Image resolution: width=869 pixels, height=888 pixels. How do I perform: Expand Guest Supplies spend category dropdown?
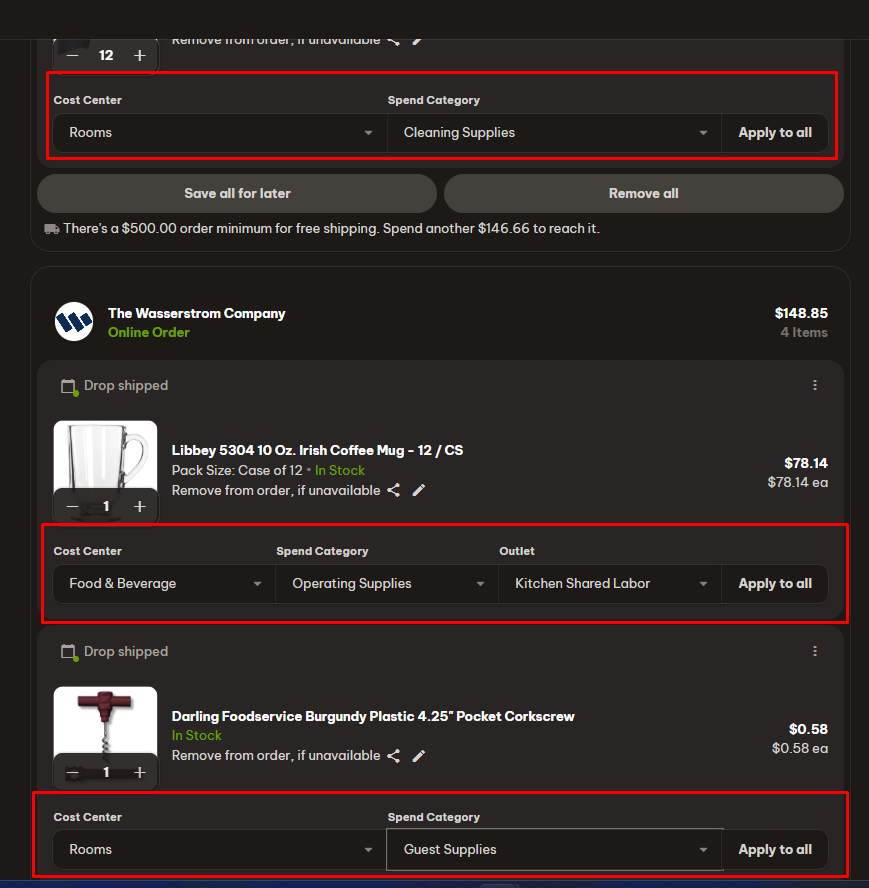[555, 850]
